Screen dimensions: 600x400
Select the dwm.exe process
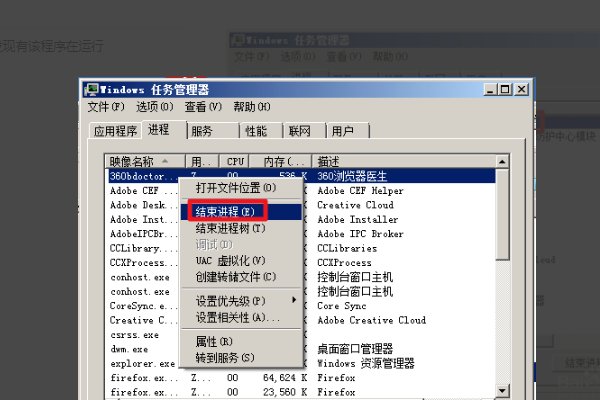pyautogui.click(x=129, y=349)
